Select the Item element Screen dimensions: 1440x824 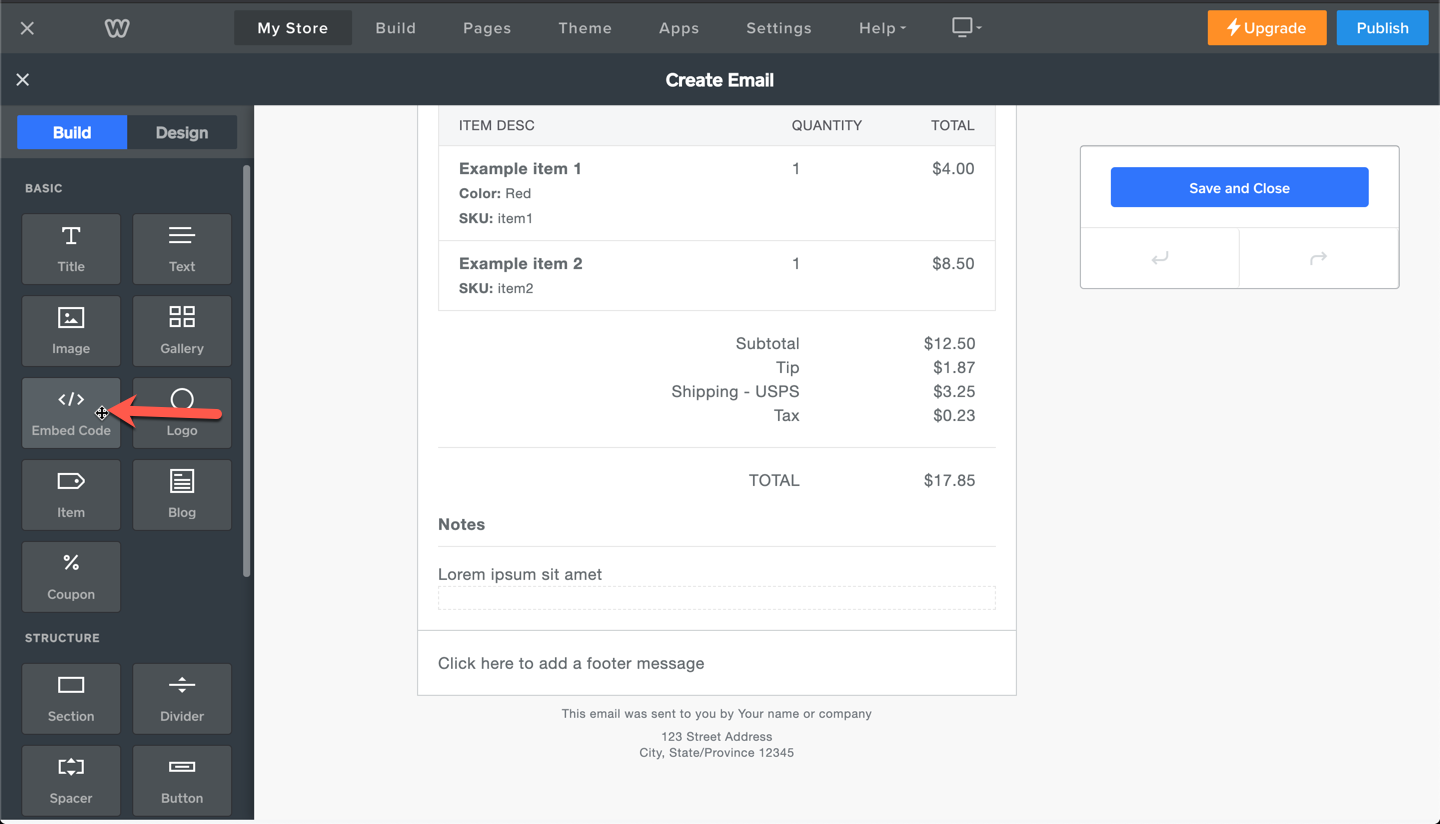71,495
